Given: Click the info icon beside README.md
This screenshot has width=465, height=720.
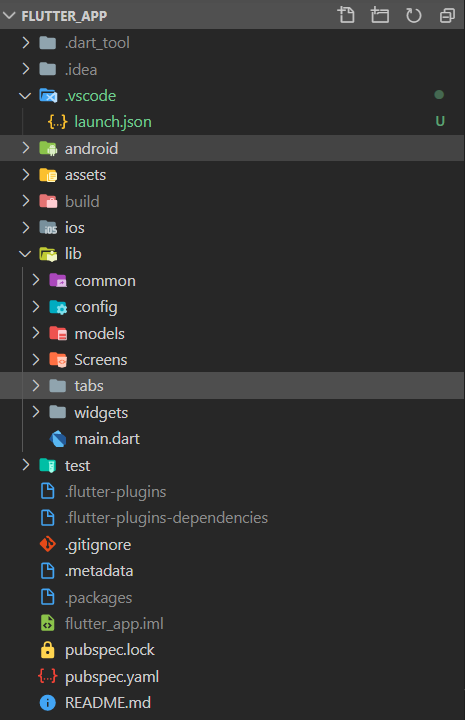Looking at the screenshot, I should point(48,703).
